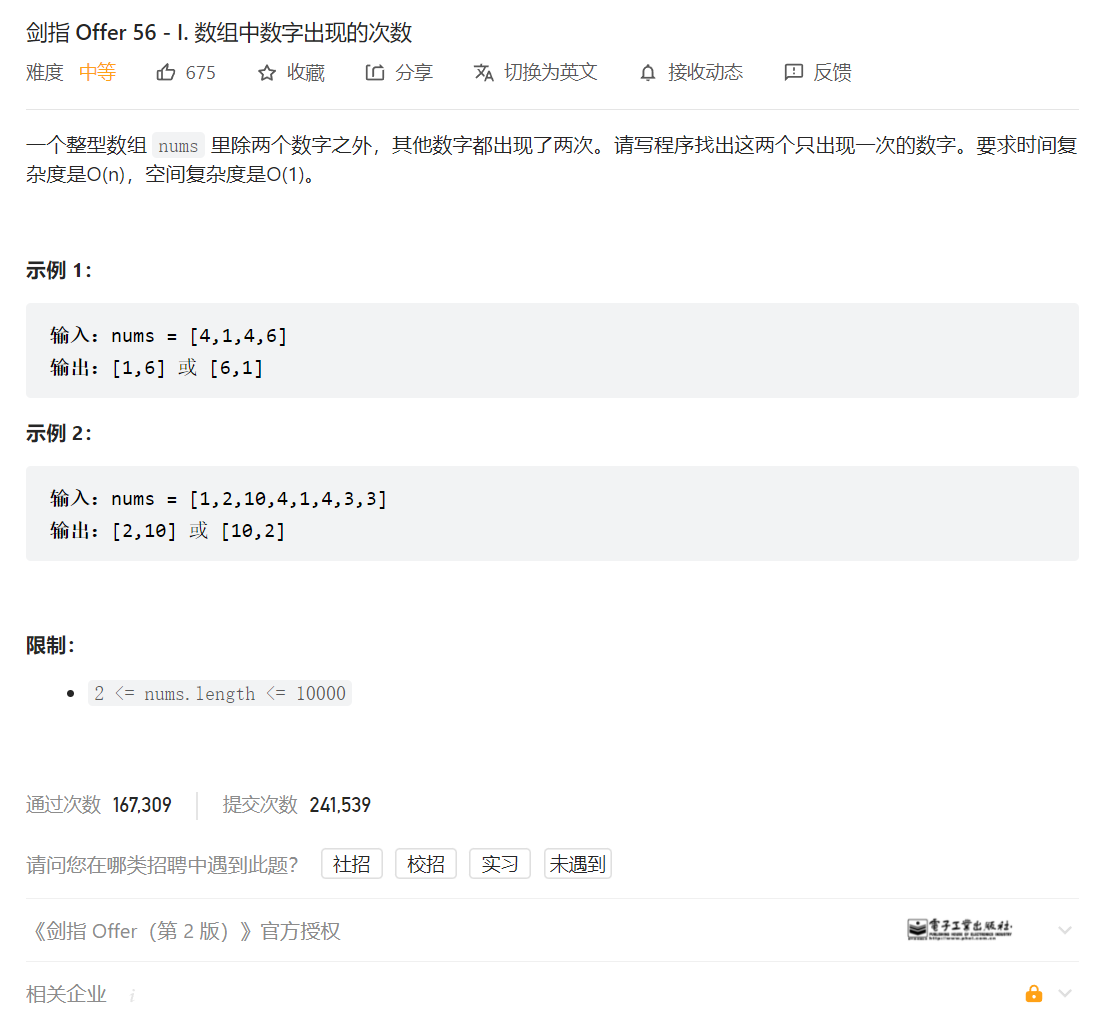Viewport: 1106px width, 1024px height.
Task: Click the 电子工业出版社 publisher logo
Action: pyautogui.click(x=958, y=929)
